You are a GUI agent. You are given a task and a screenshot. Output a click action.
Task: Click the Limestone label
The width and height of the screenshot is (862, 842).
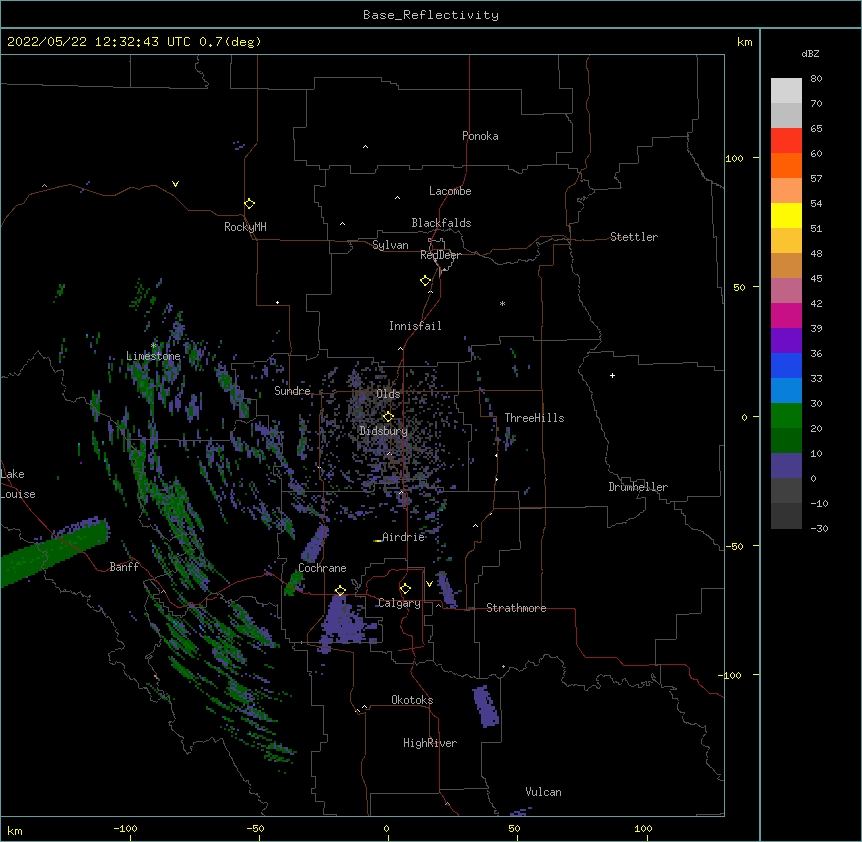pyautogui.click(x=153, y=356)
